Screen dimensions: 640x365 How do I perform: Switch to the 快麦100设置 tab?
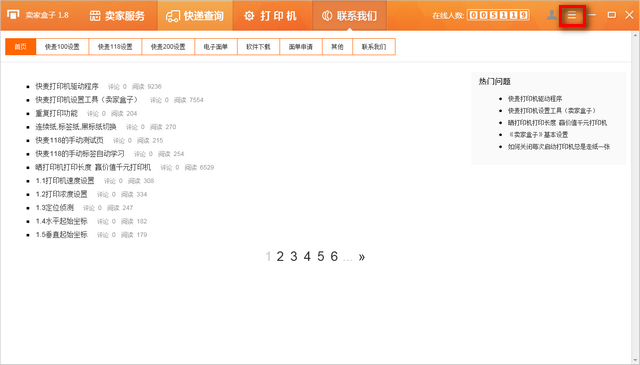[62, 47]
